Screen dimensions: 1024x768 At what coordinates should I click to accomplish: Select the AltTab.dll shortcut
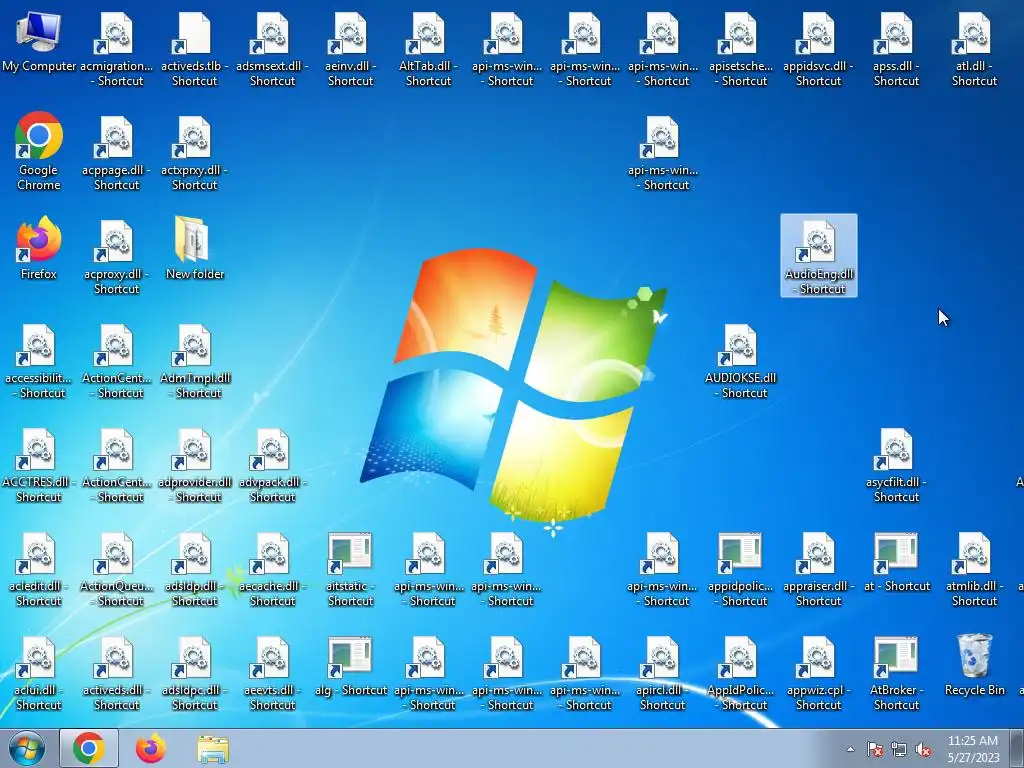pos(428,50)
